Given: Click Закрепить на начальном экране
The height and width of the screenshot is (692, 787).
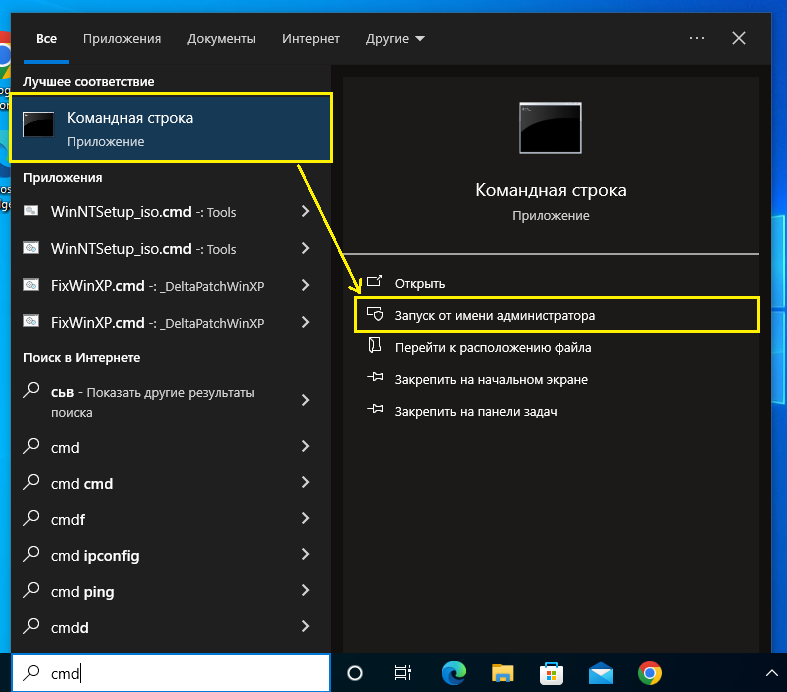Looking at the screenshot, I should [491, 379].
